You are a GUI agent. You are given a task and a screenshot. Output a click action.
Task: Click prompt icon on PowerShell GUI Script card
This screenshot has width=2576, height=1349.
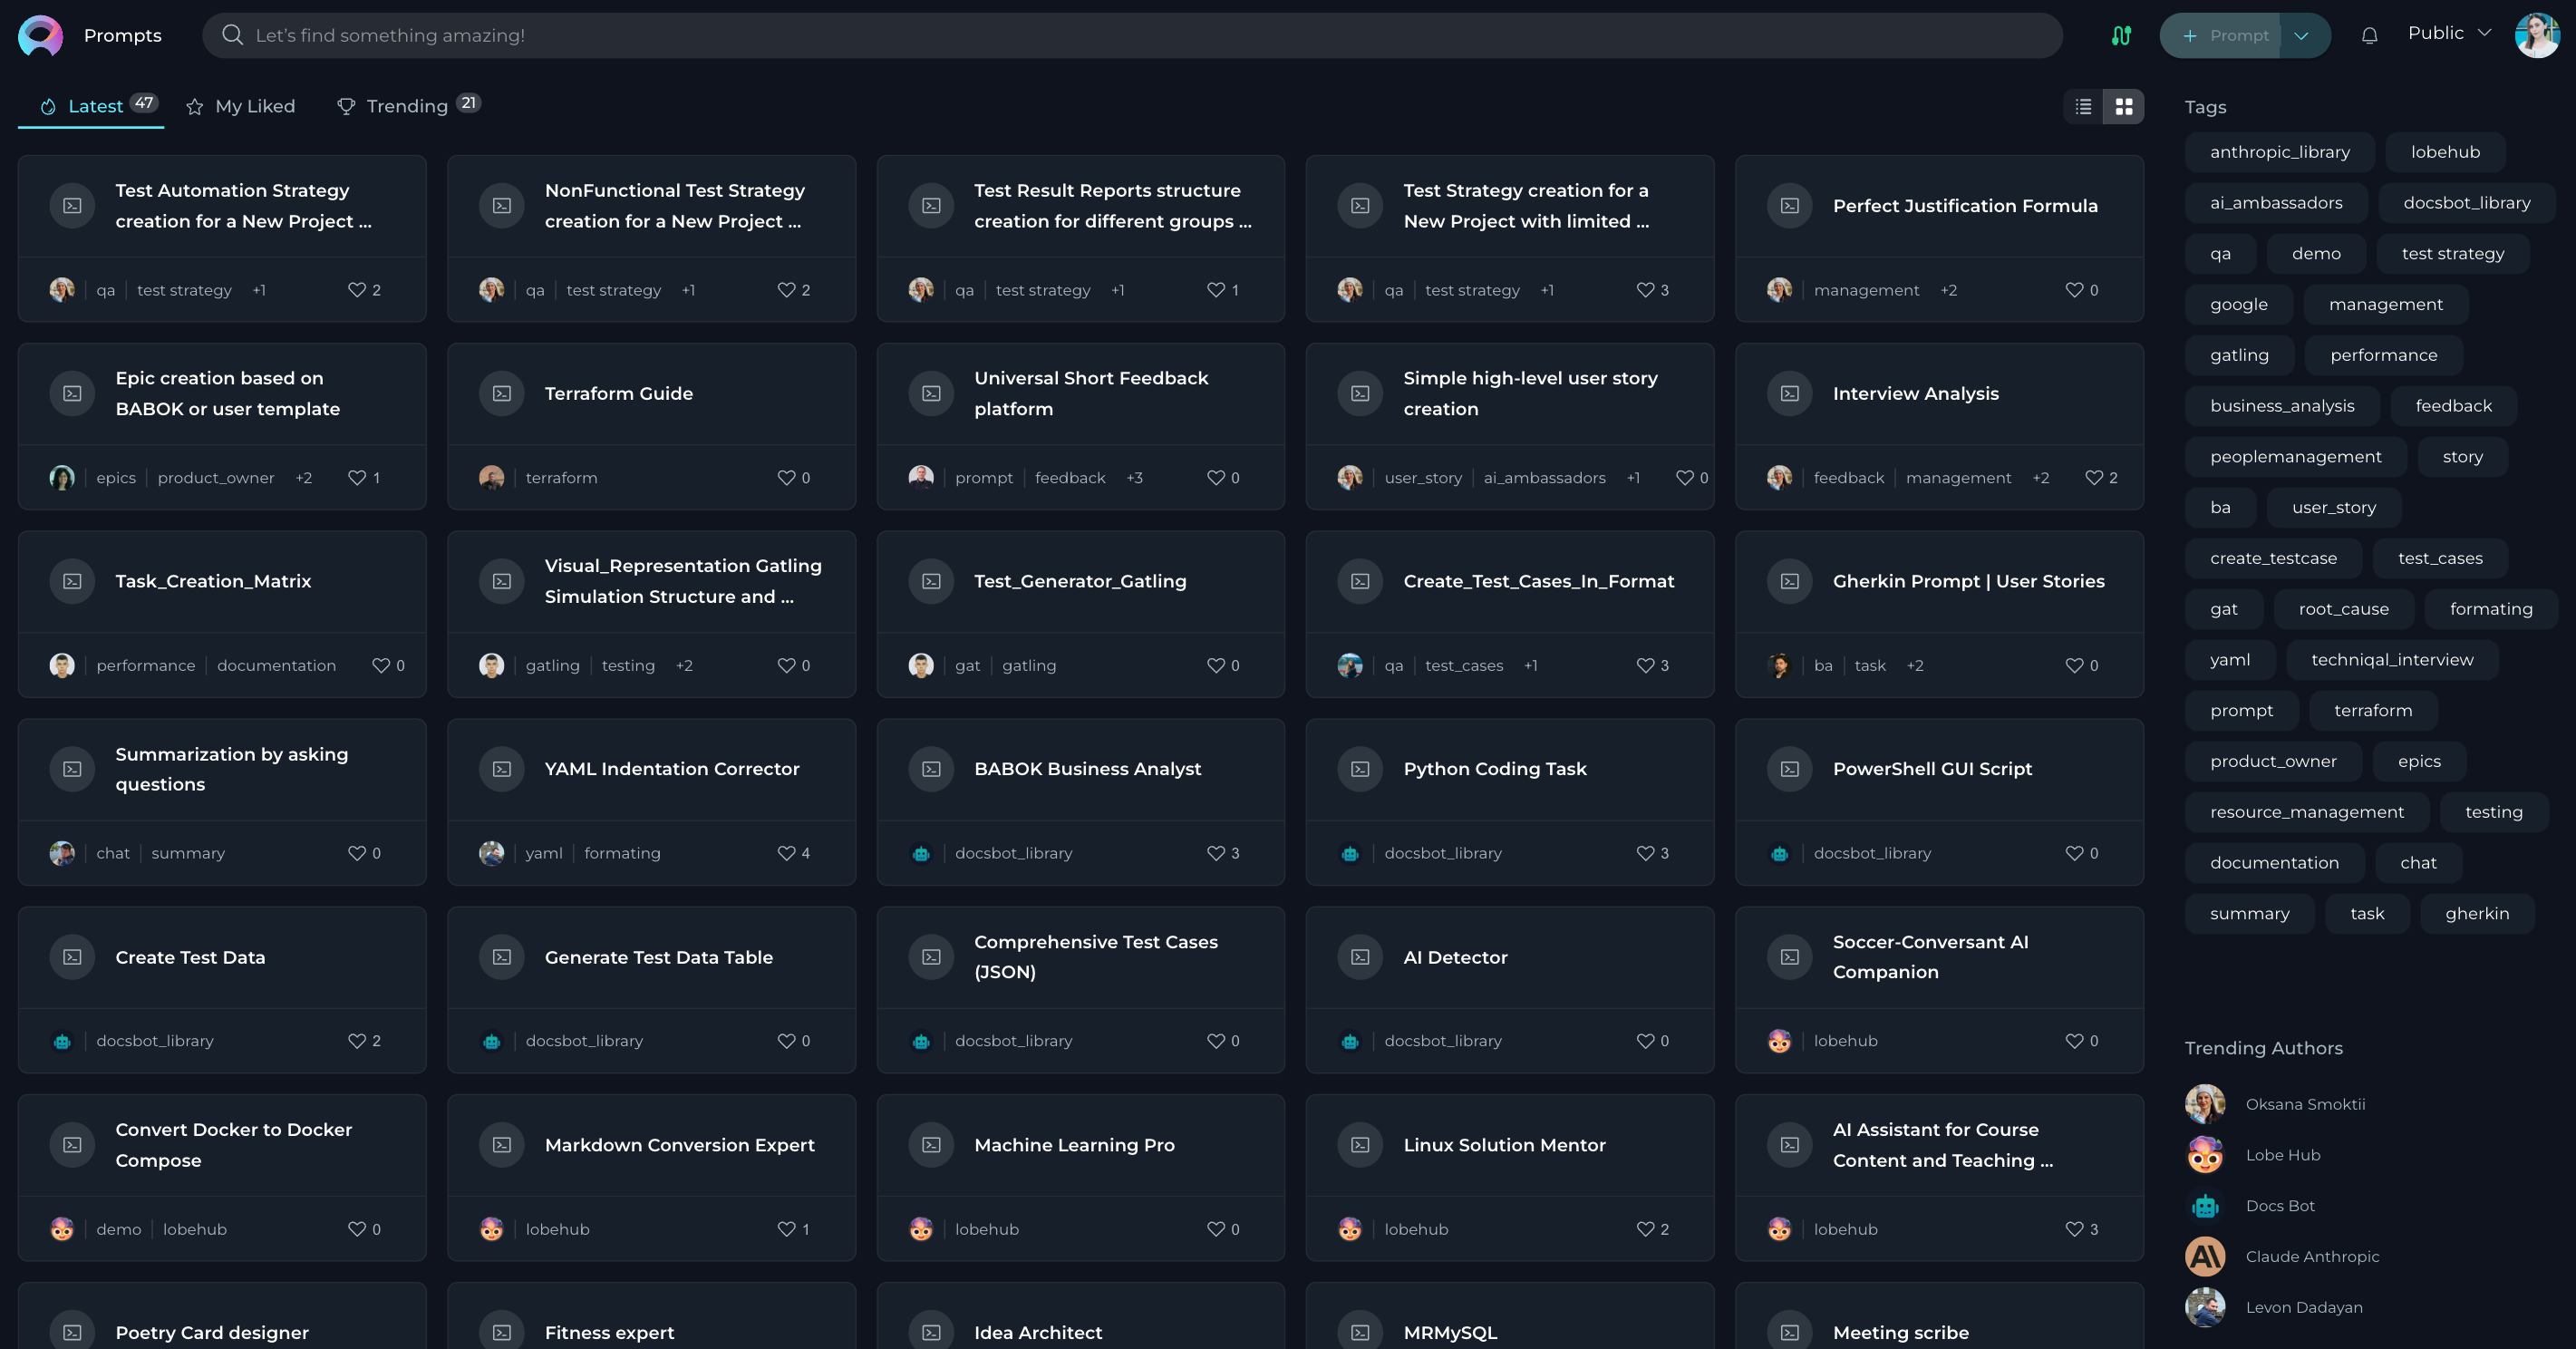coord(1790,769)
